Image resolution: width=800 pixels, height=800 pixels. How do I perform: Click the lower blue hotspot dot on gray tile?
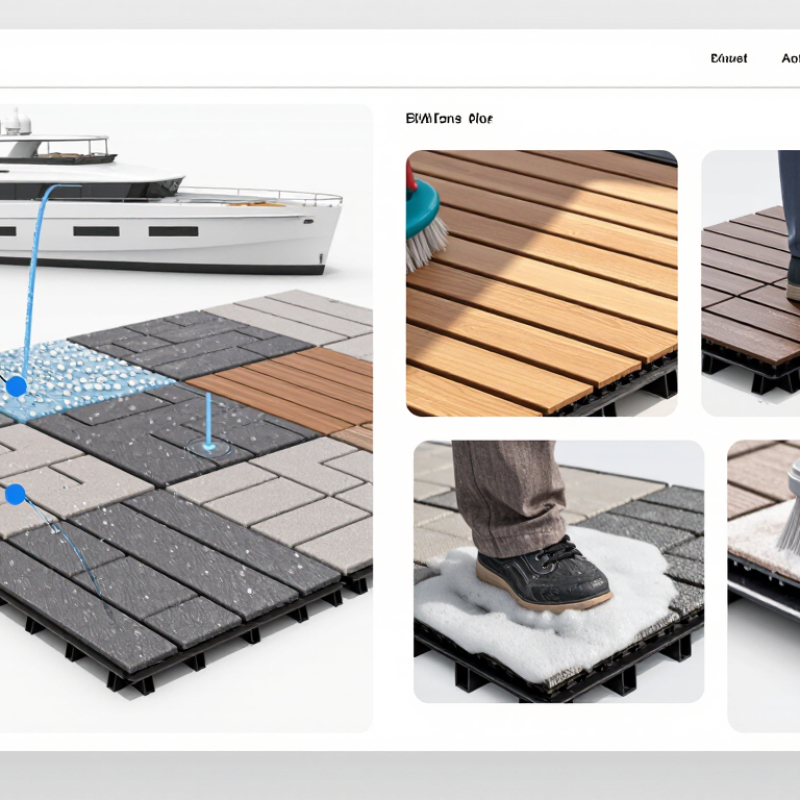15,494
